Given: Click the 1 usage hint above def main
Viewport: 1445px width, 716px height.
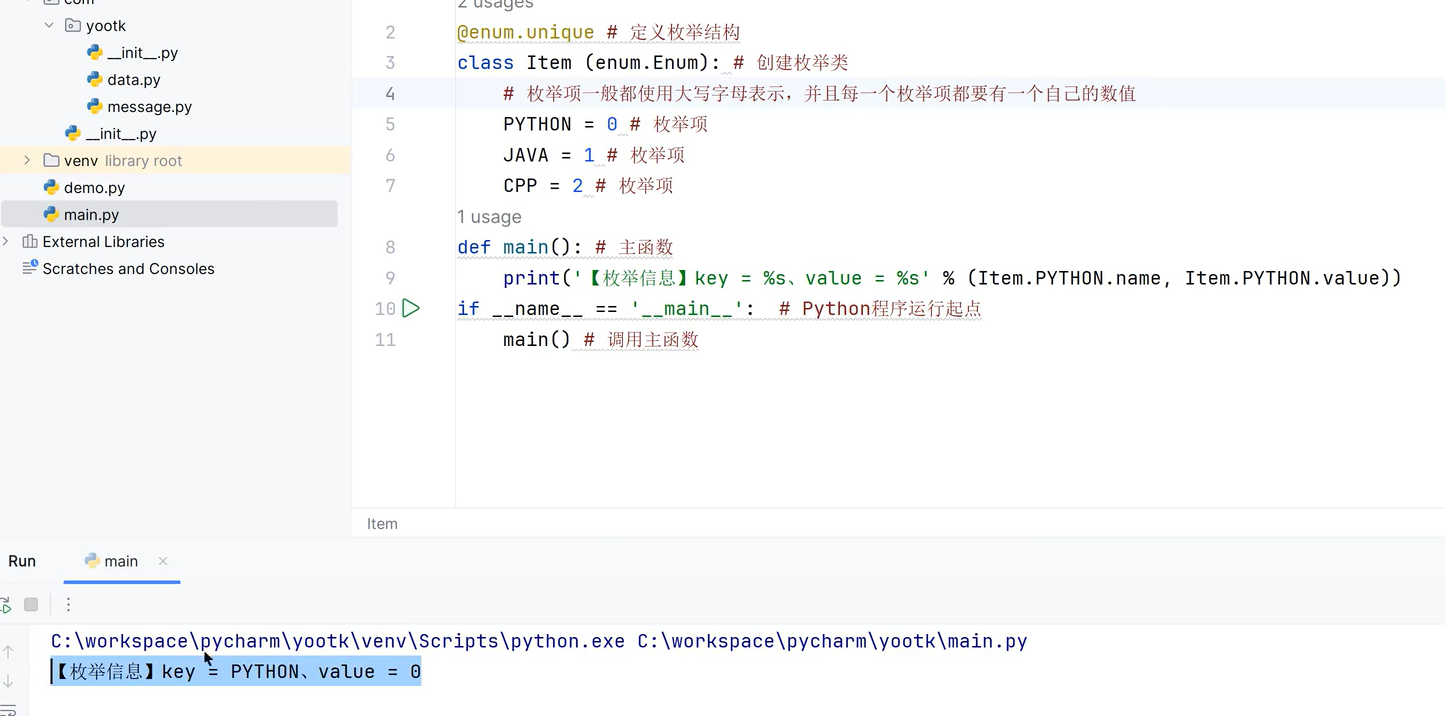Looking at the screenshot, I should tap(489, 216).
